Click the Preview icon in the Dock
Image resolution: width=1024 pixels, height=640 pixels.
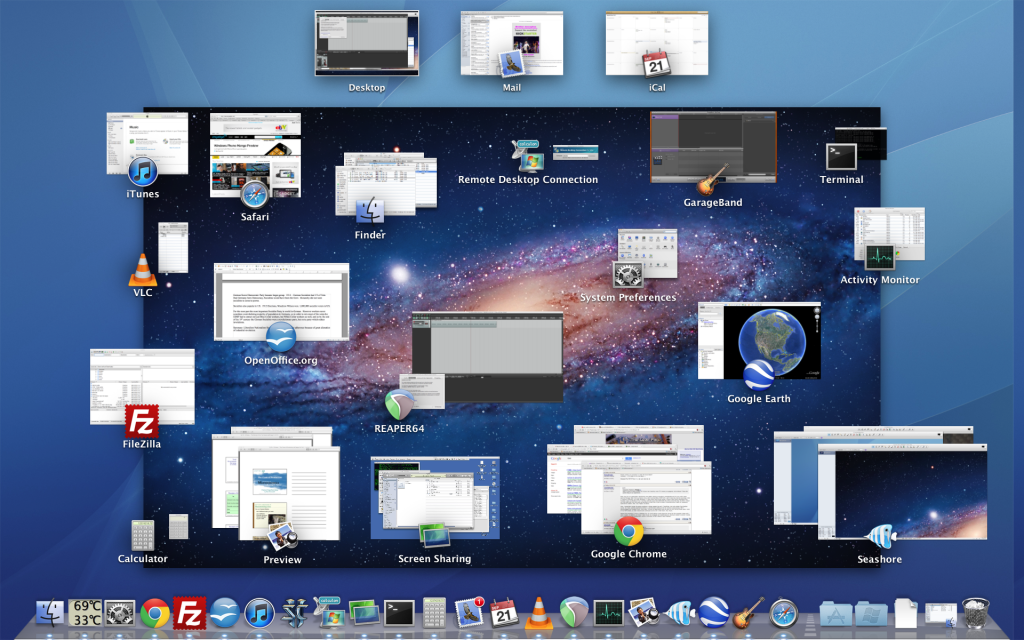coord(644,613)
